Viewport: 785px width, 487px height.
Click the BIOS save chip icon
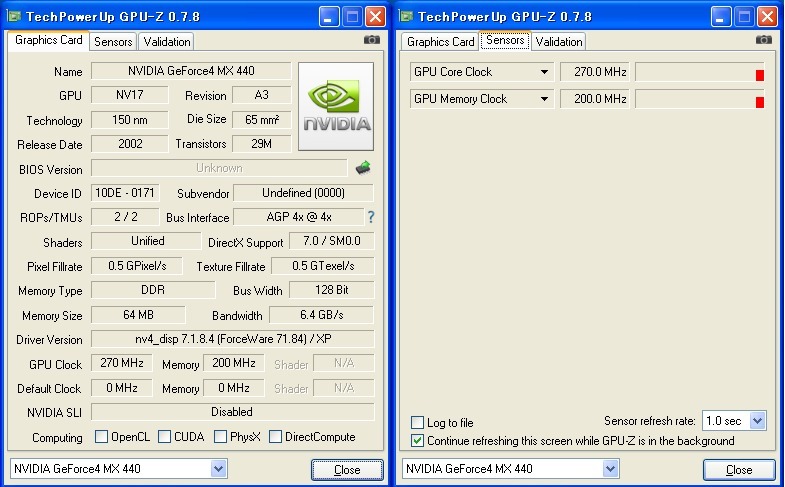pyautogui.click(x=363, y=168)
